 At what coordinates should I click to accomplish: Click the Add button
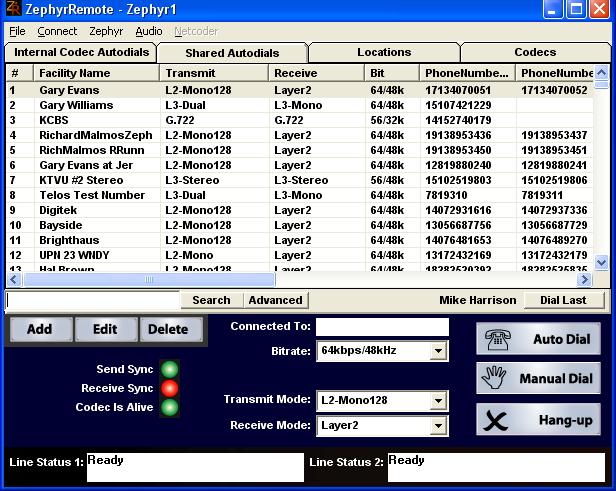[x=39, y=329]
